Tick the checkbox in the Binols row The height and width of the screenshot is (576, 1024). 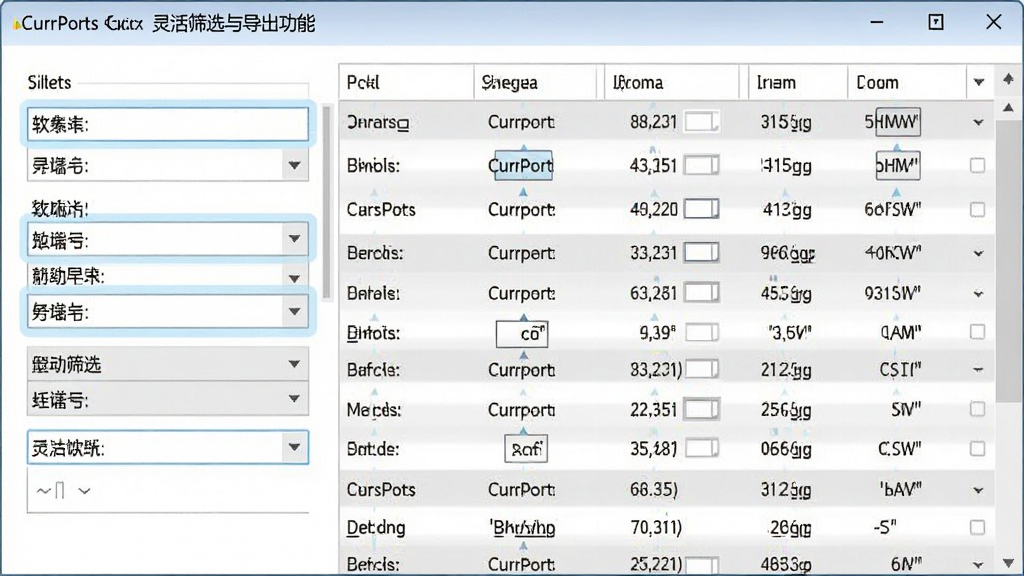(978, 165)
